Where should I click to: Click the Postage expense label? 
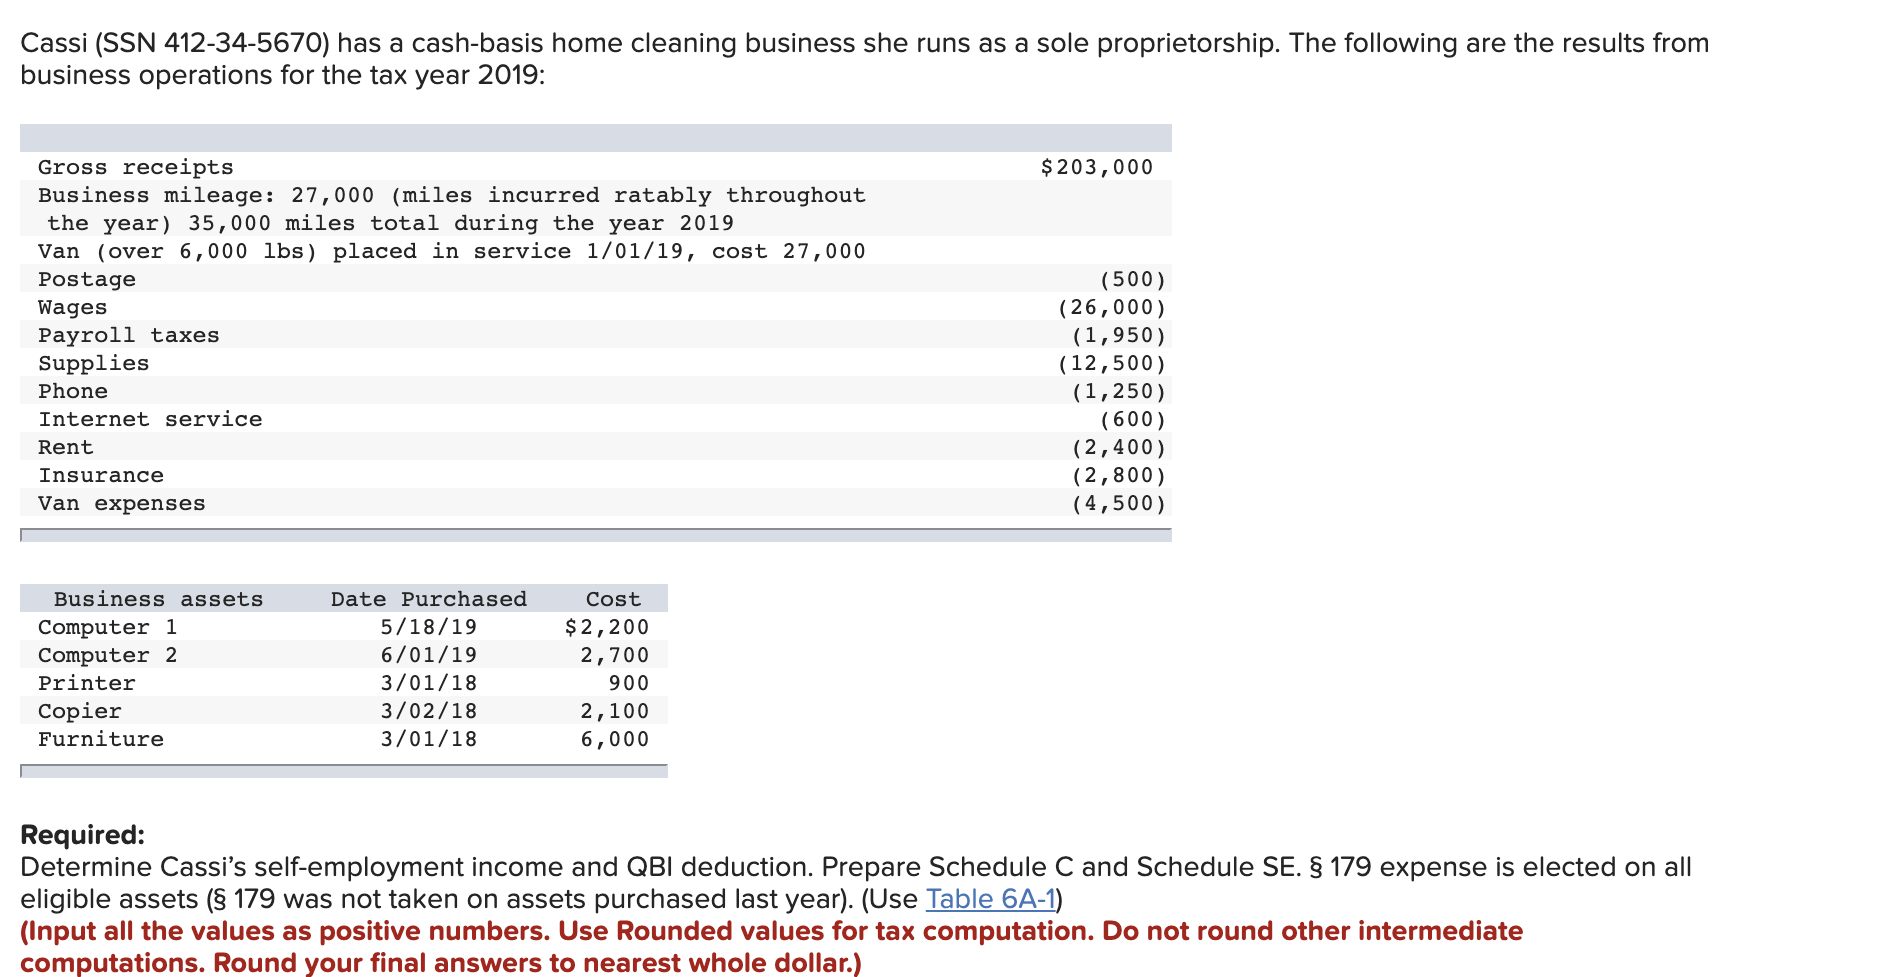click(x=87, y=279)
